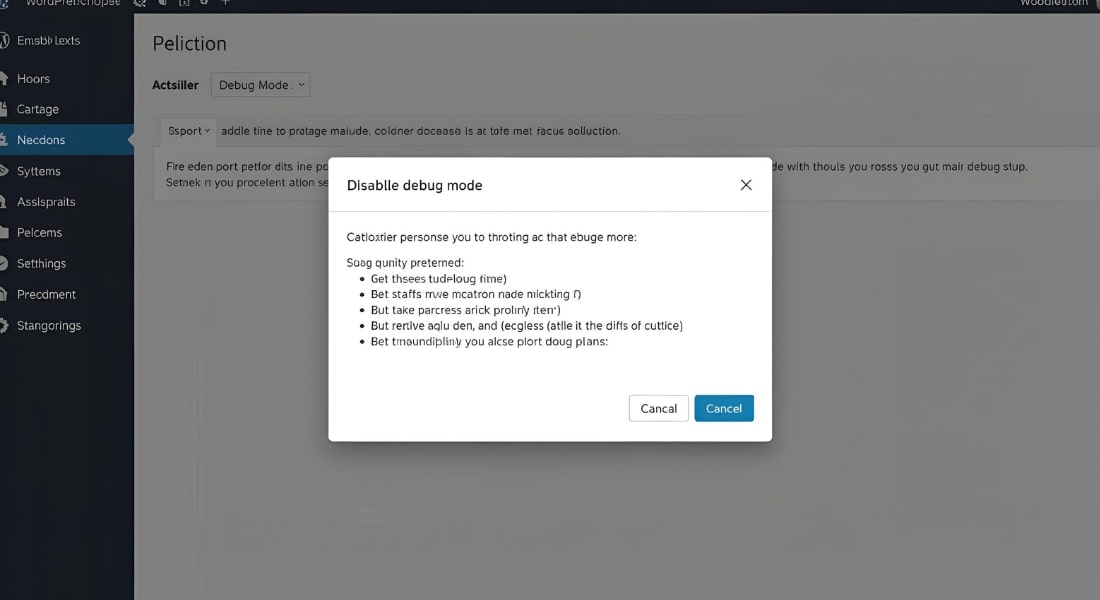Select Necdons in the sidebar menu
The width and height of the screenshot is (1100, 600).
click(x=67, y=140)
